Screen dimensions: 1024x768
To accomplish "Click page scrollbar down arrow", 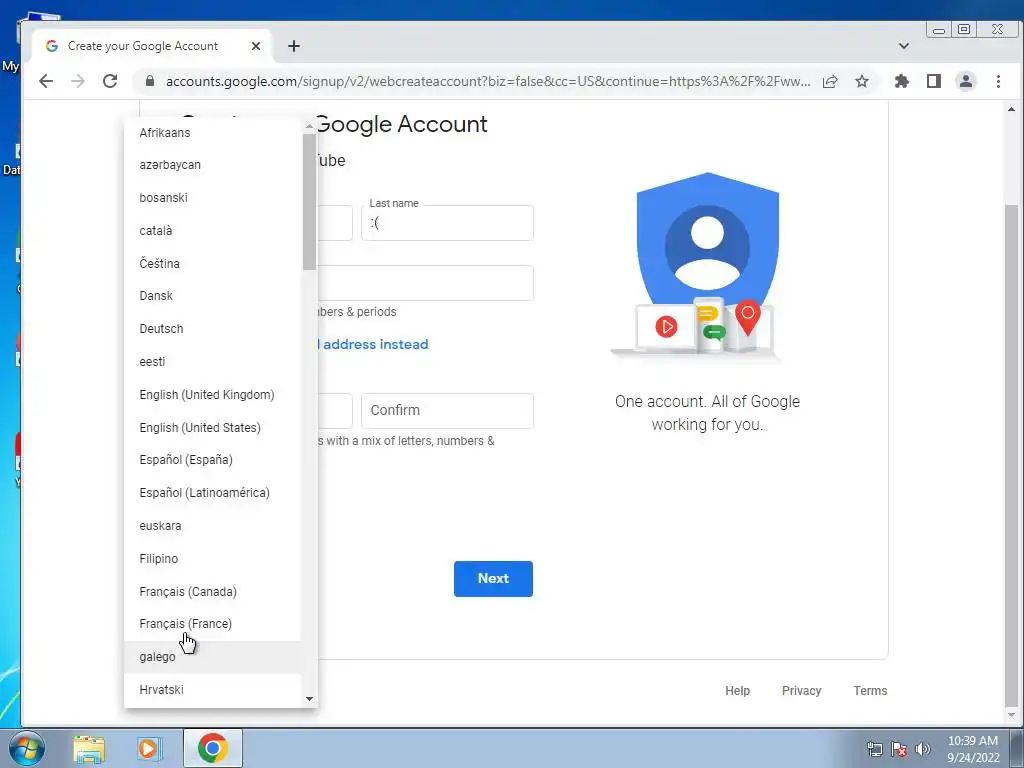I will (x=1012, y=715).
